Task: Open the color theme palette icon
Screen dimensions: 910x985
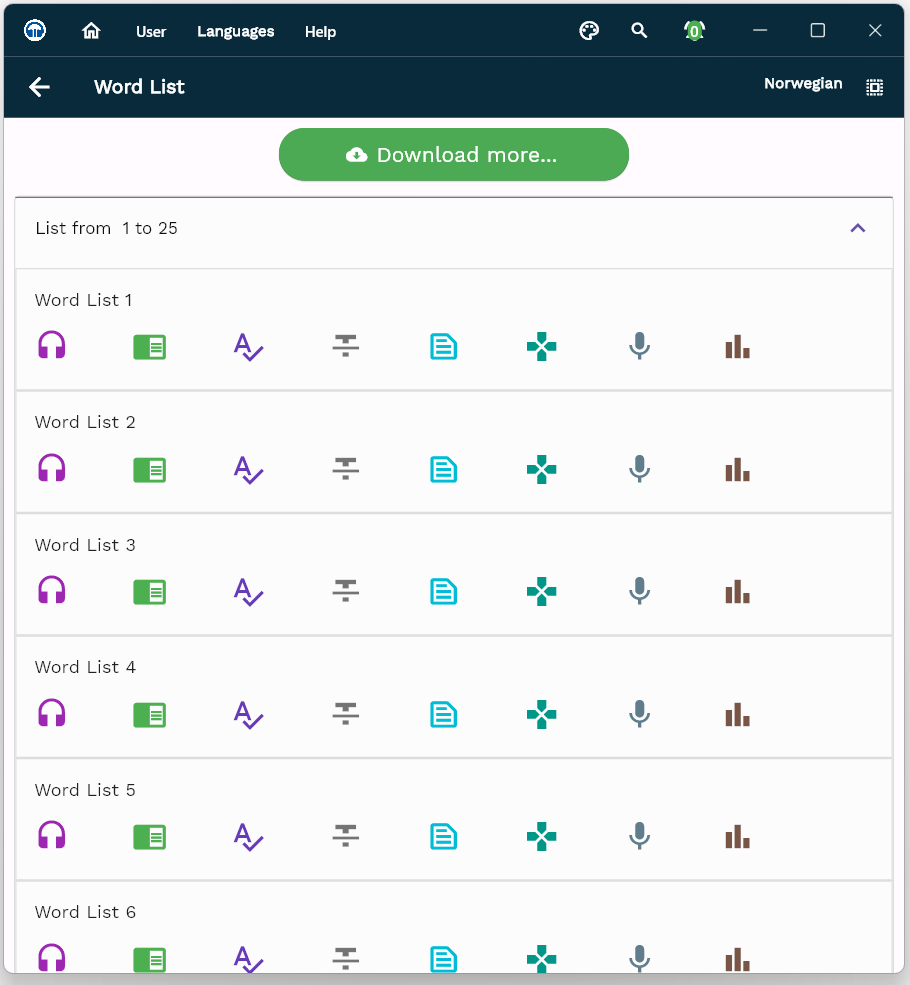Action: (589, 31)
